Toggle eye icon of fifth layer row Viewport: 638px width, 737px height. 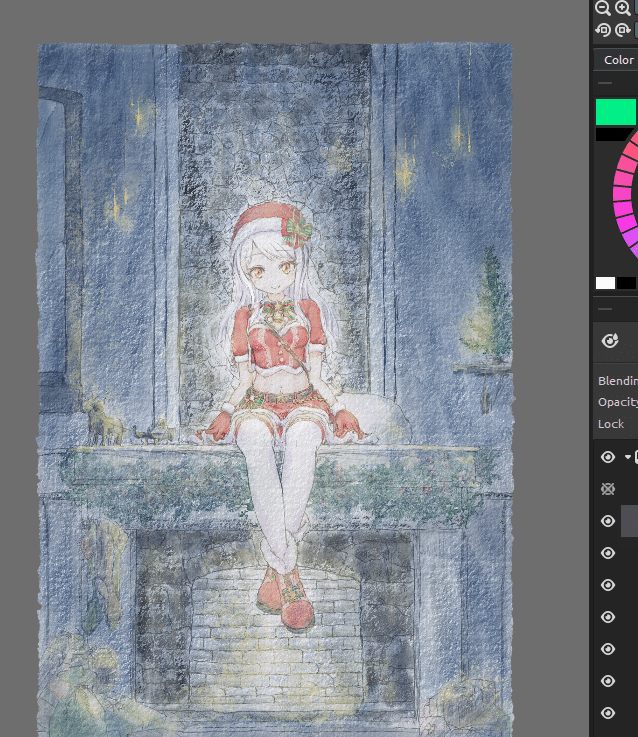click(608, 585)
